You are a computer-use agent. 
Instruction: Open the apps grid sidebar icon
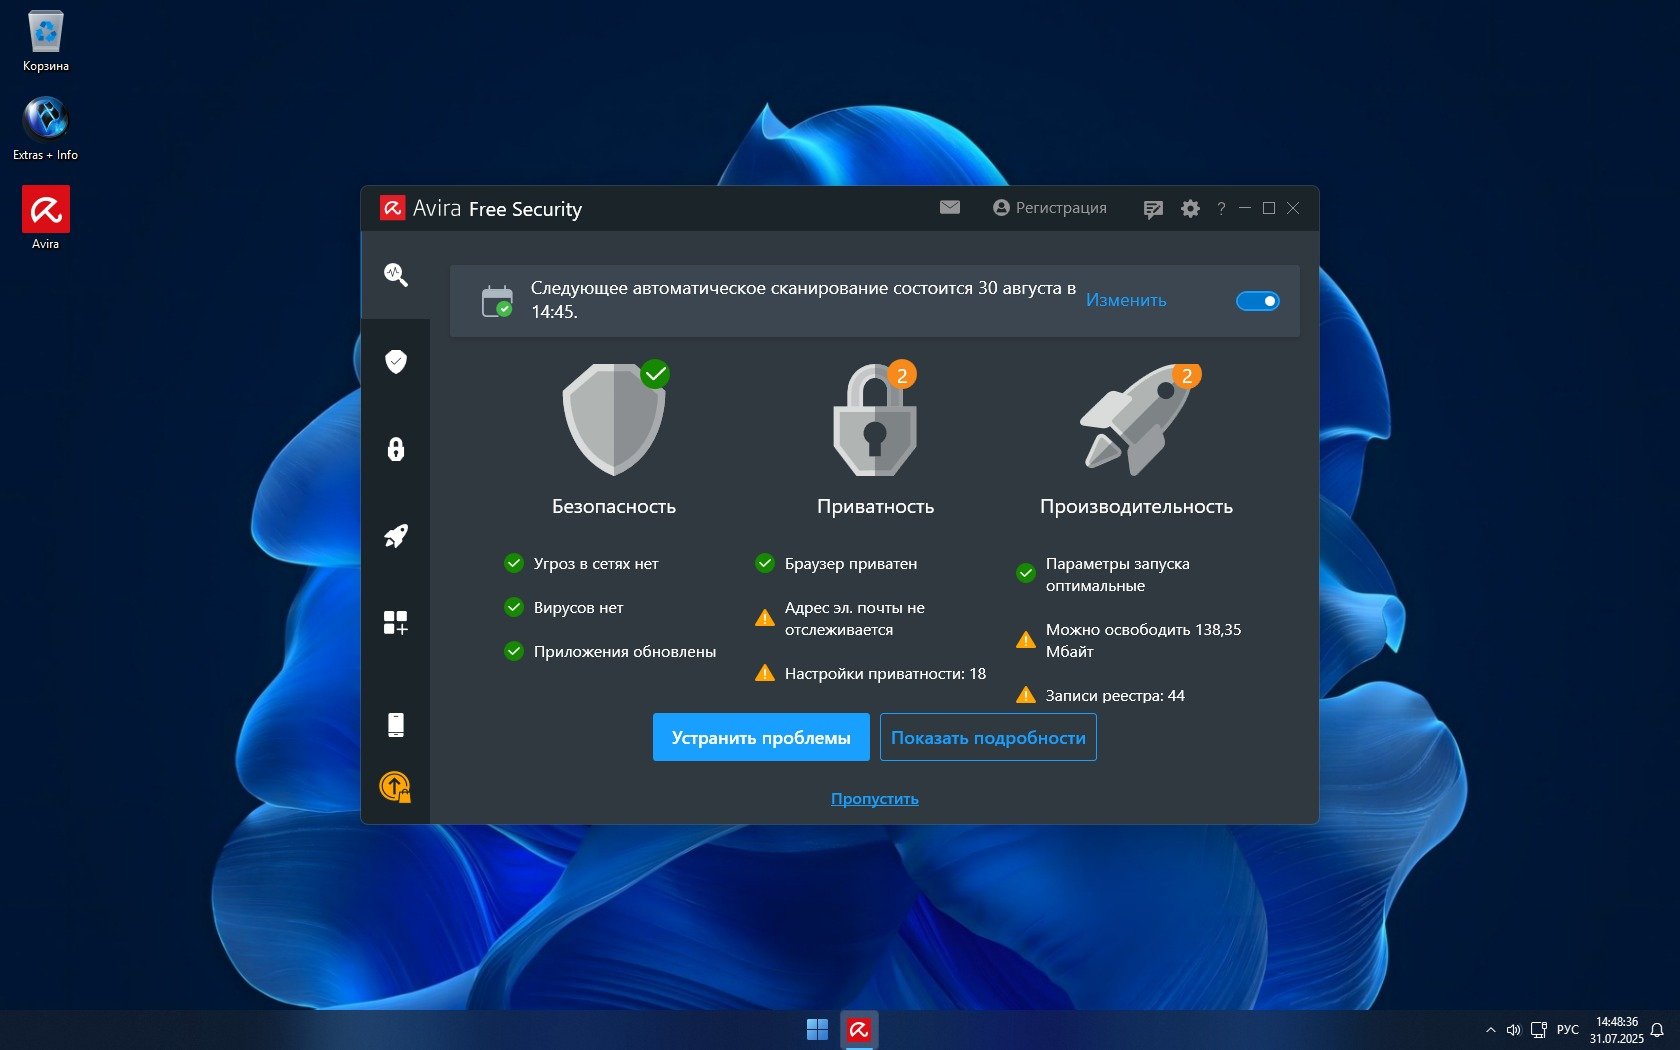pos(395,623)
